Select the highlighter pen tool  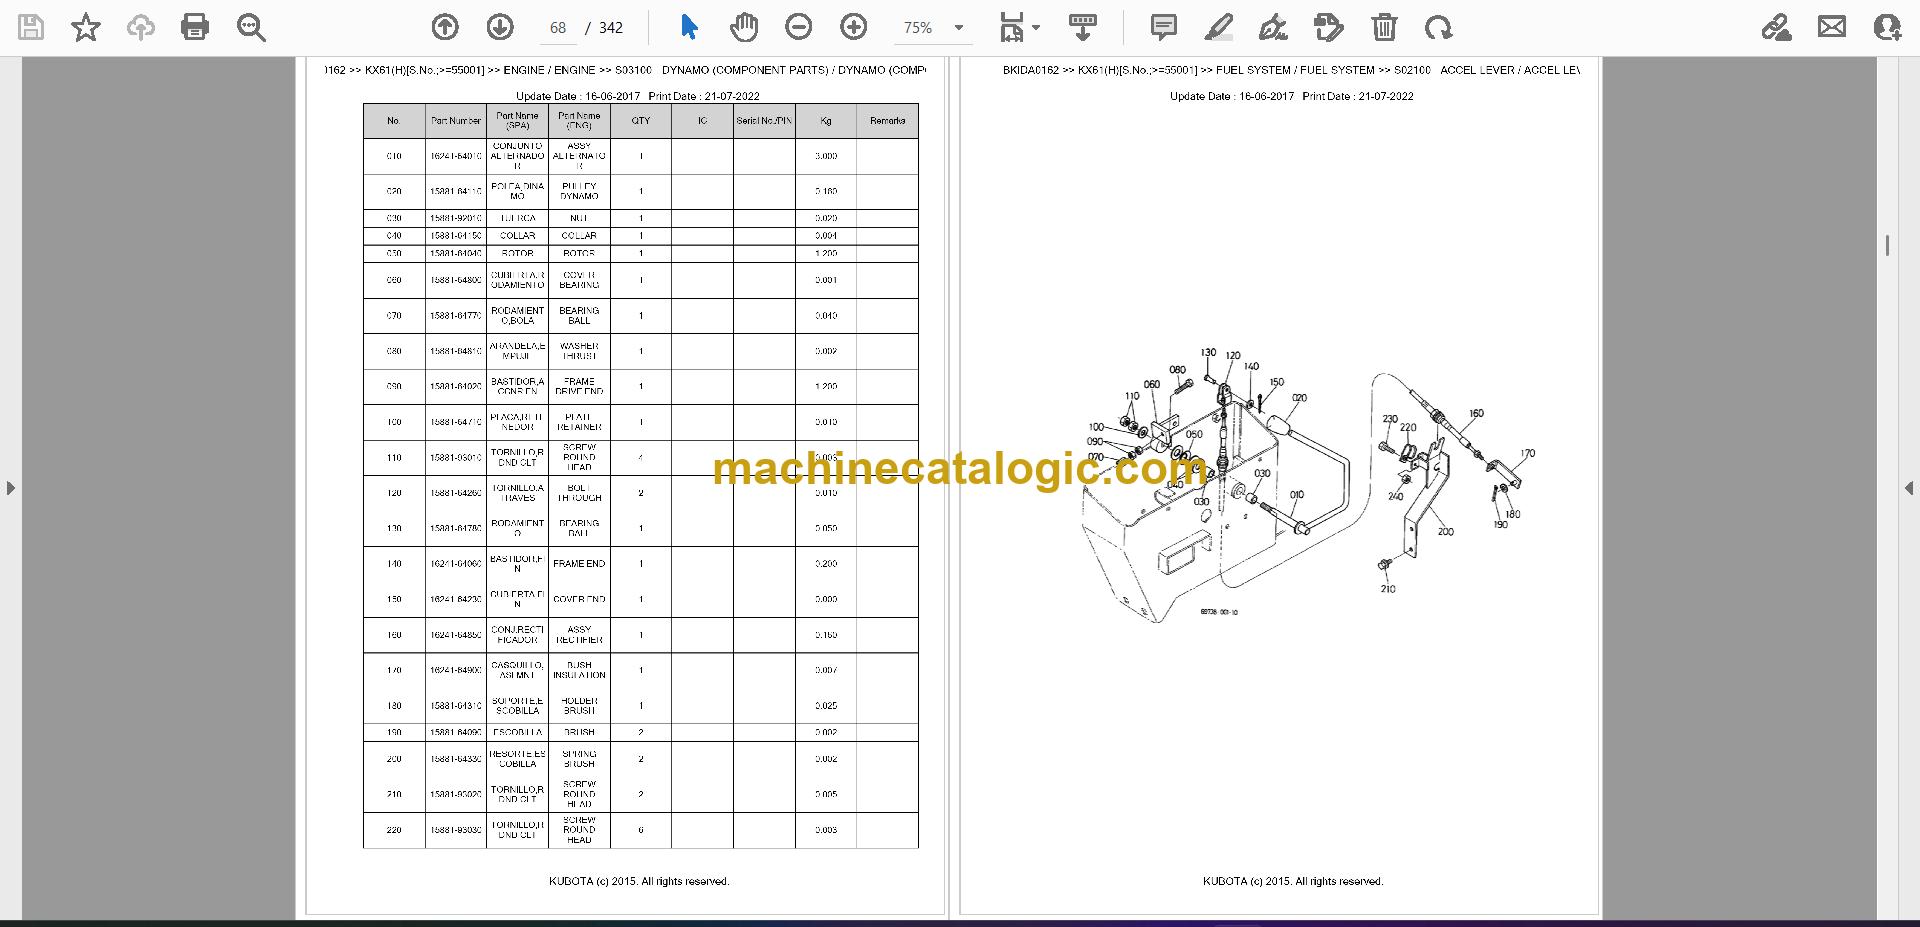pyautogui.click(x=1218, y=28)
